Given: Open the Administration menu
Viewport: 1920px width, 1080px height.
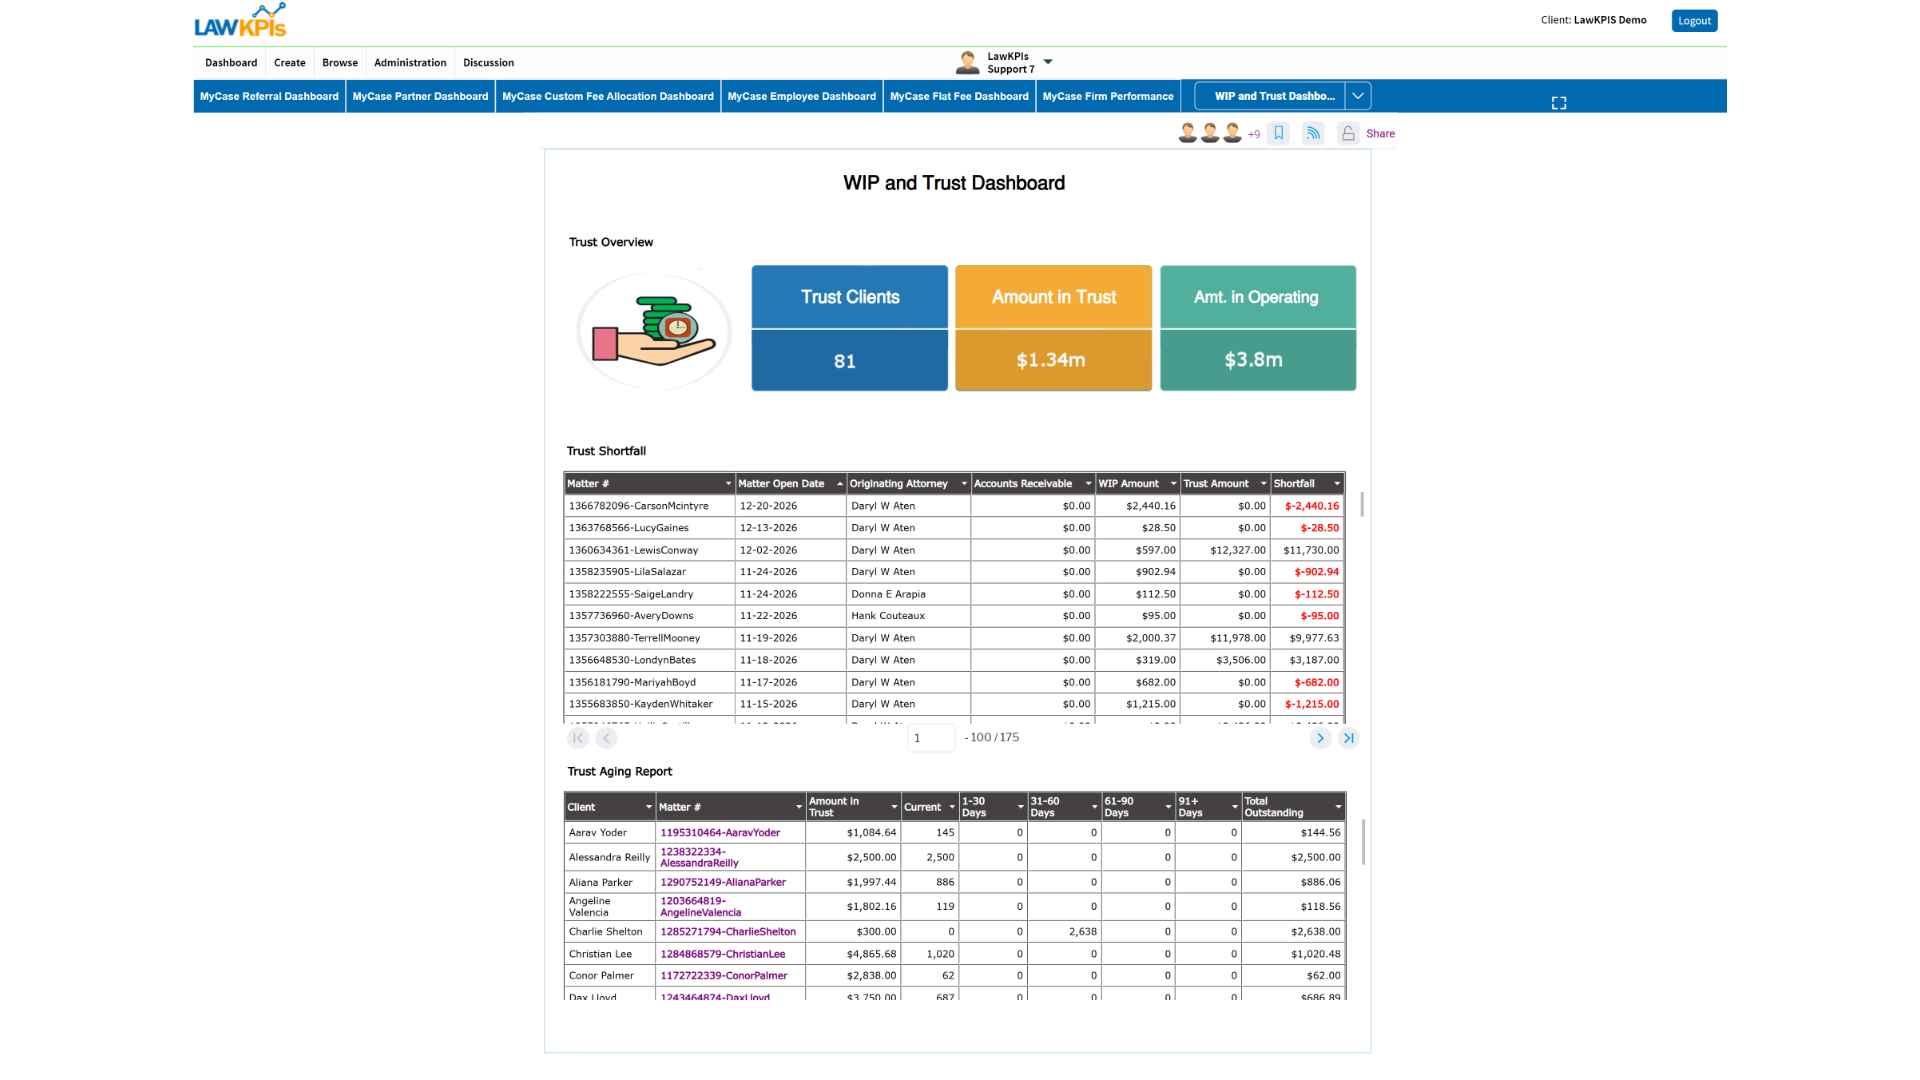Looking at the screenshot, I should point(410,62).
